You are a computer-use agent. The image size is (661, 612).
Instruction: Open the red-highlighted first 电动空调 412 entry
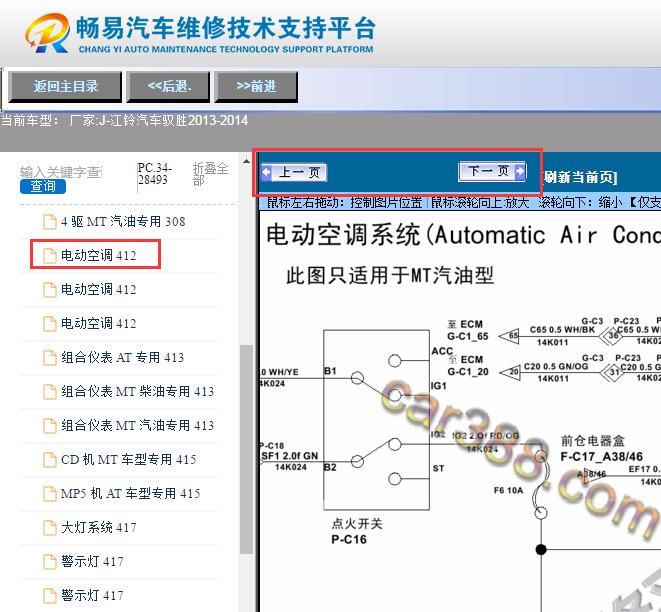99,255
